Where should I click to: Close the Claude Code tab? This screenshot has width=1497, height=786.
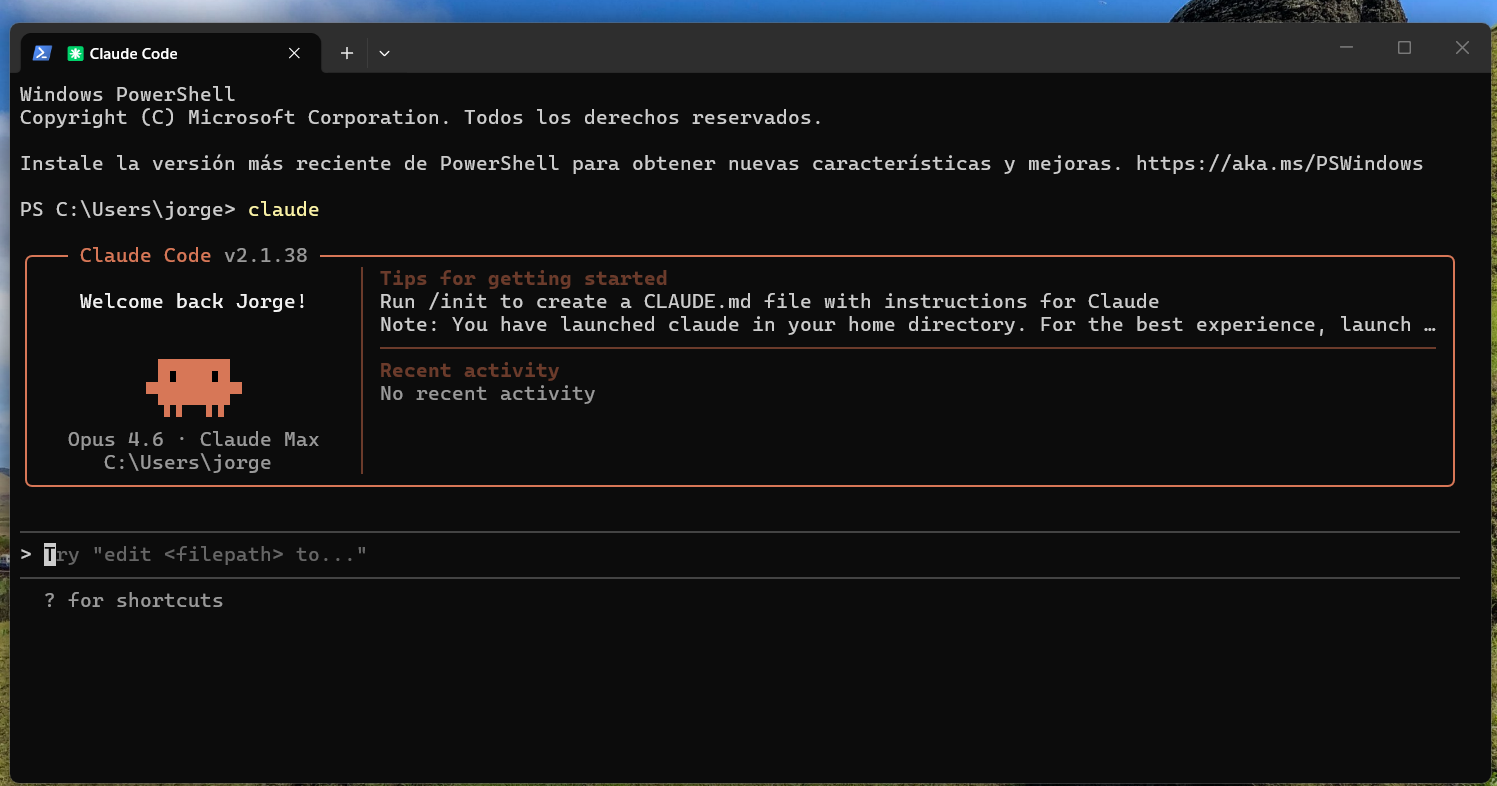tap(294, 53)
